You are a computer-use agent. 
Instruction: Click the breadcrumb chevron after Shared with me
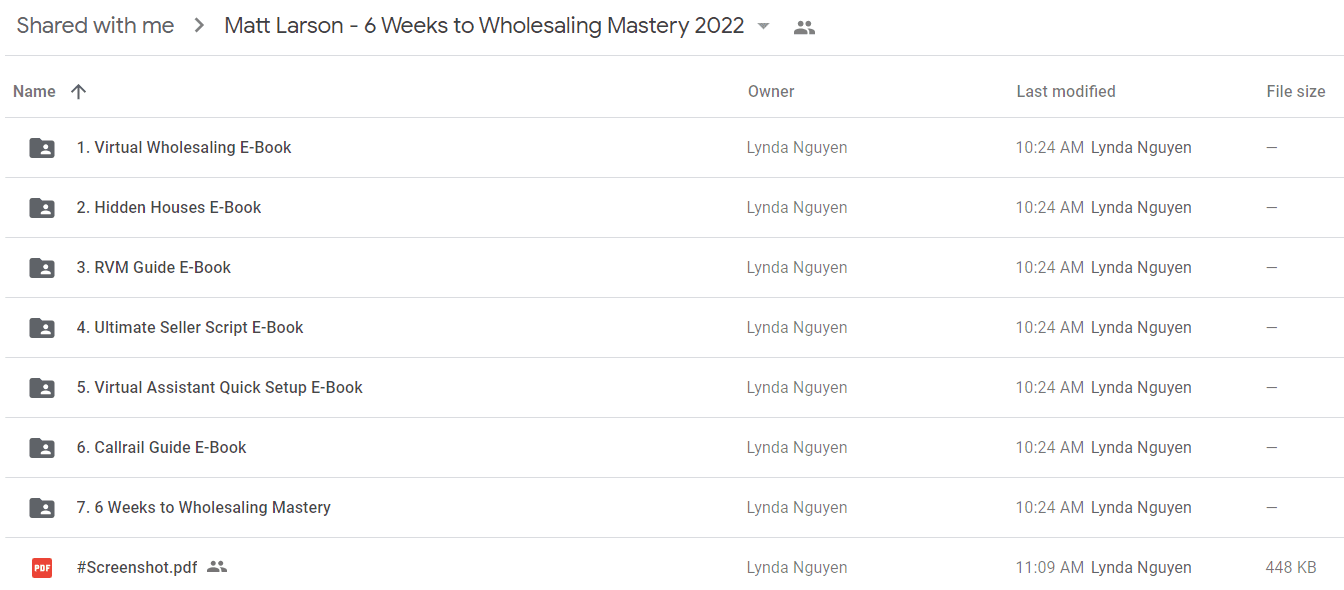[x=200, y=26]
